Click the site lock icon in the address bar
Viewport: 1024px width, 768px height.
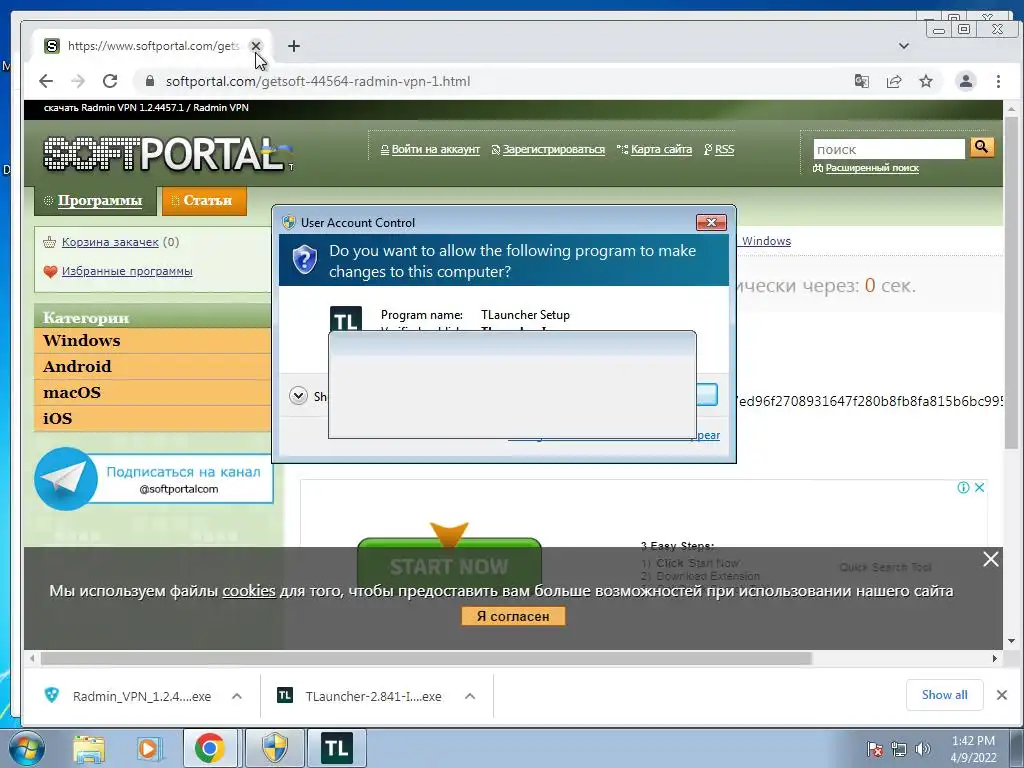point(150,81)
